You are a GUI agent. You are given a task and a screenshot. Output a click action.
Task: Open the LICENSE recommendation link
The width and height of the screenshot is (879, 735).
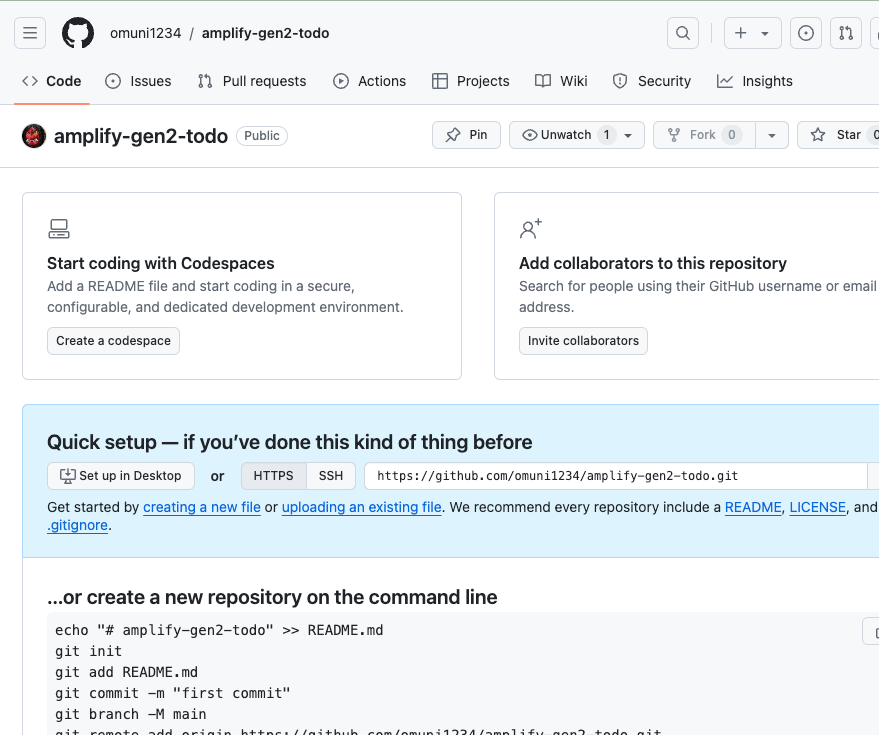pyautogui.click(x=817, y=507)
